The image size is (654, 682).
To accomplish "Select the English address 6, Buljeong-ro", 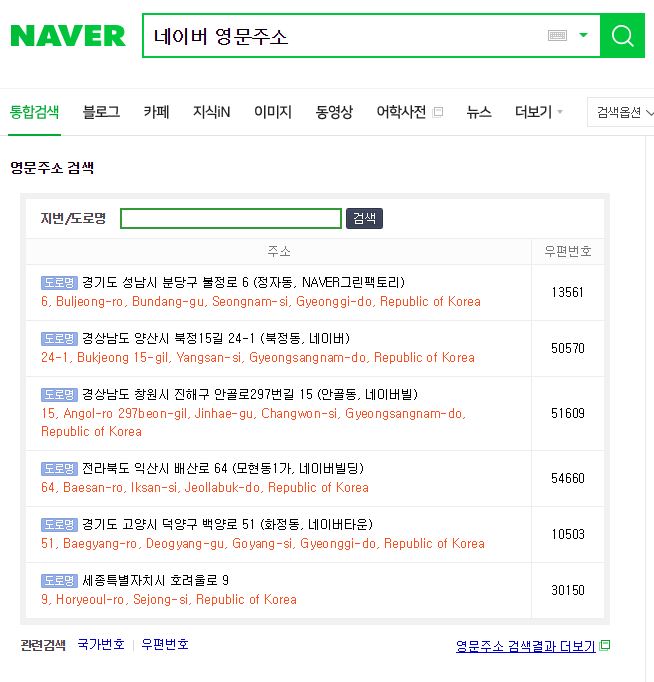I will (261, 301).
